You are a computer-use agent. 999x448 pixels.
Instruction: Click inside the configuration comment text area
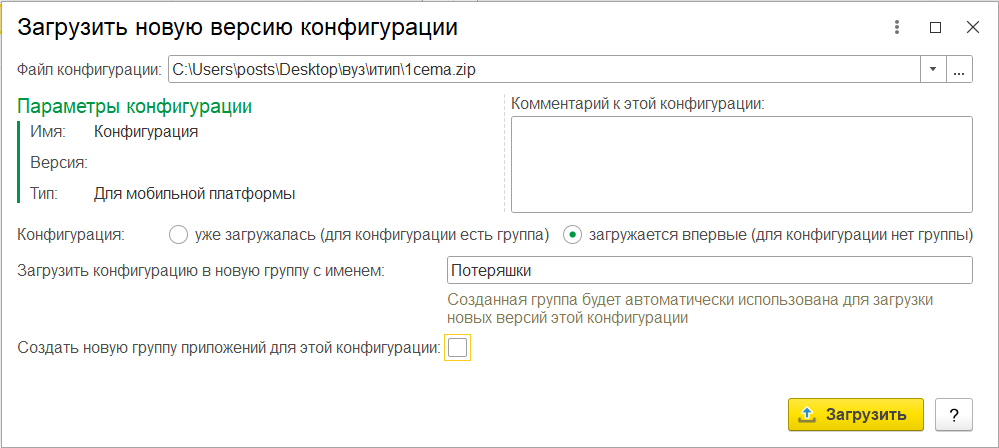(x=742, y=164)
